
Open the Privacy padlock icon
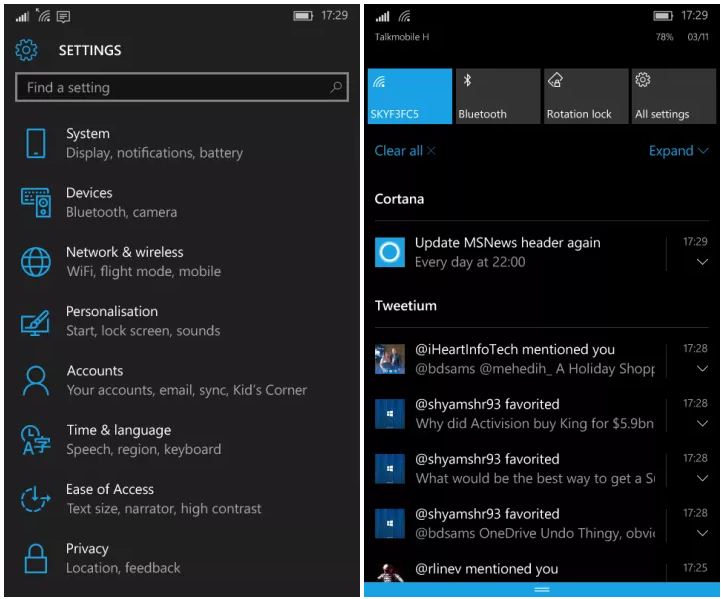click(36, 558)
